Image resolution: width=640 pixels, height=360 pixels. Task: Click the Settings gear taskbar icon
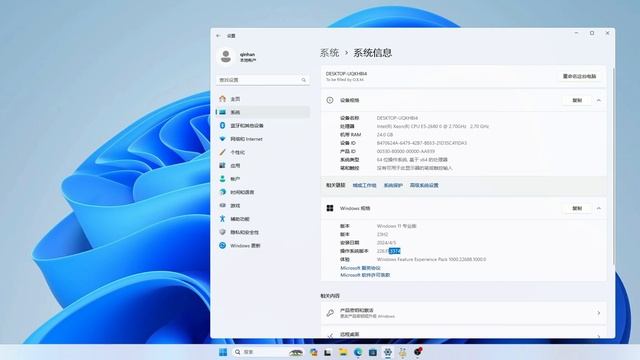click(388, 352)
